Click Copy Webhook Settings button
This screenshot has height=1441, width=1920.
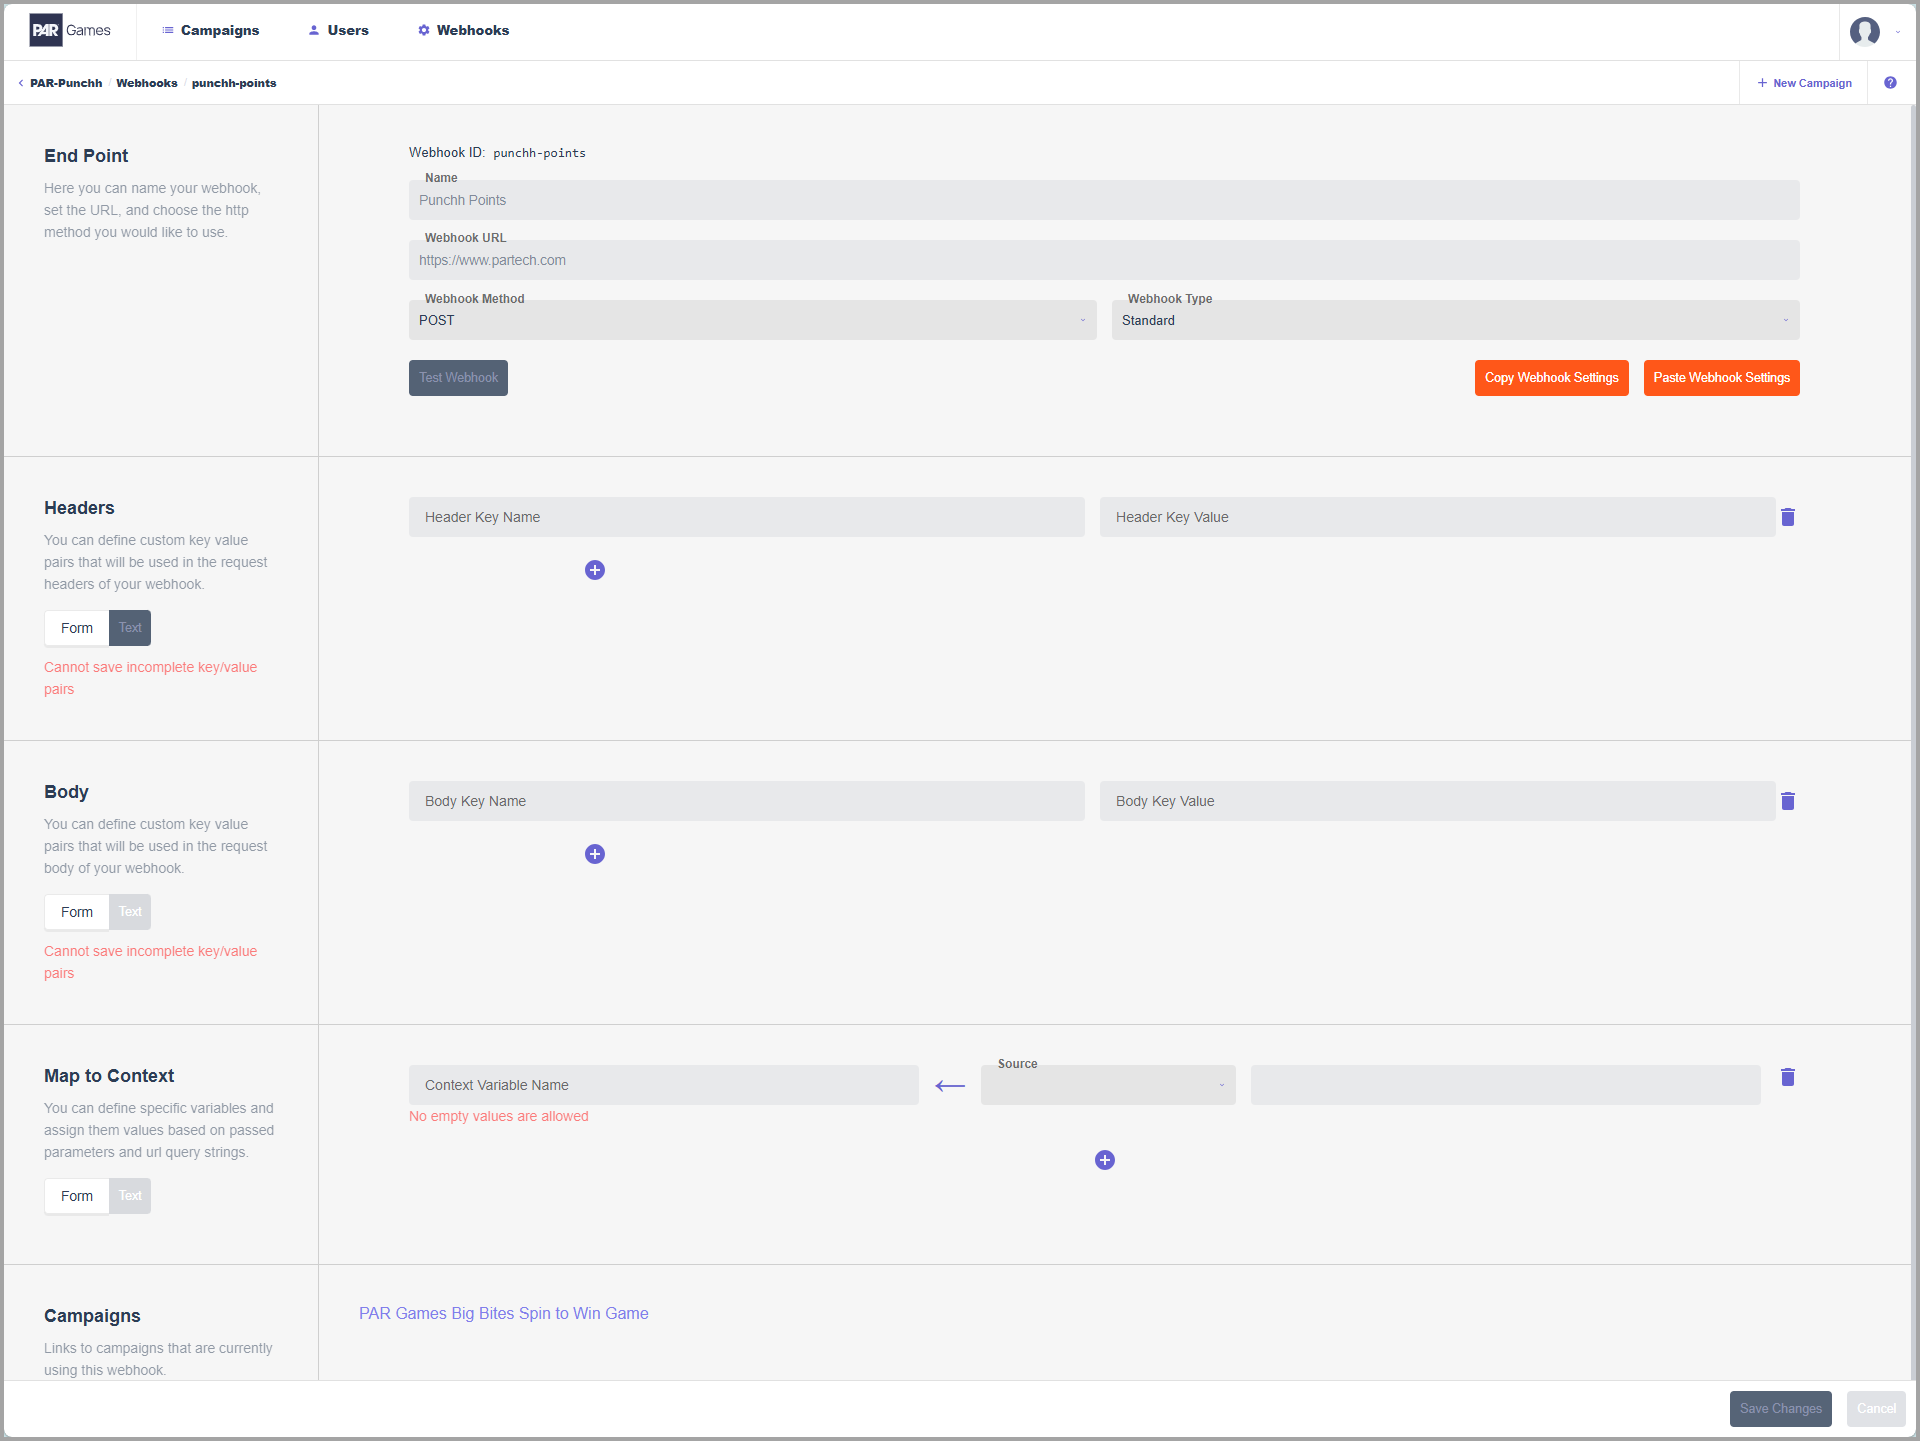pos(1552,378)
